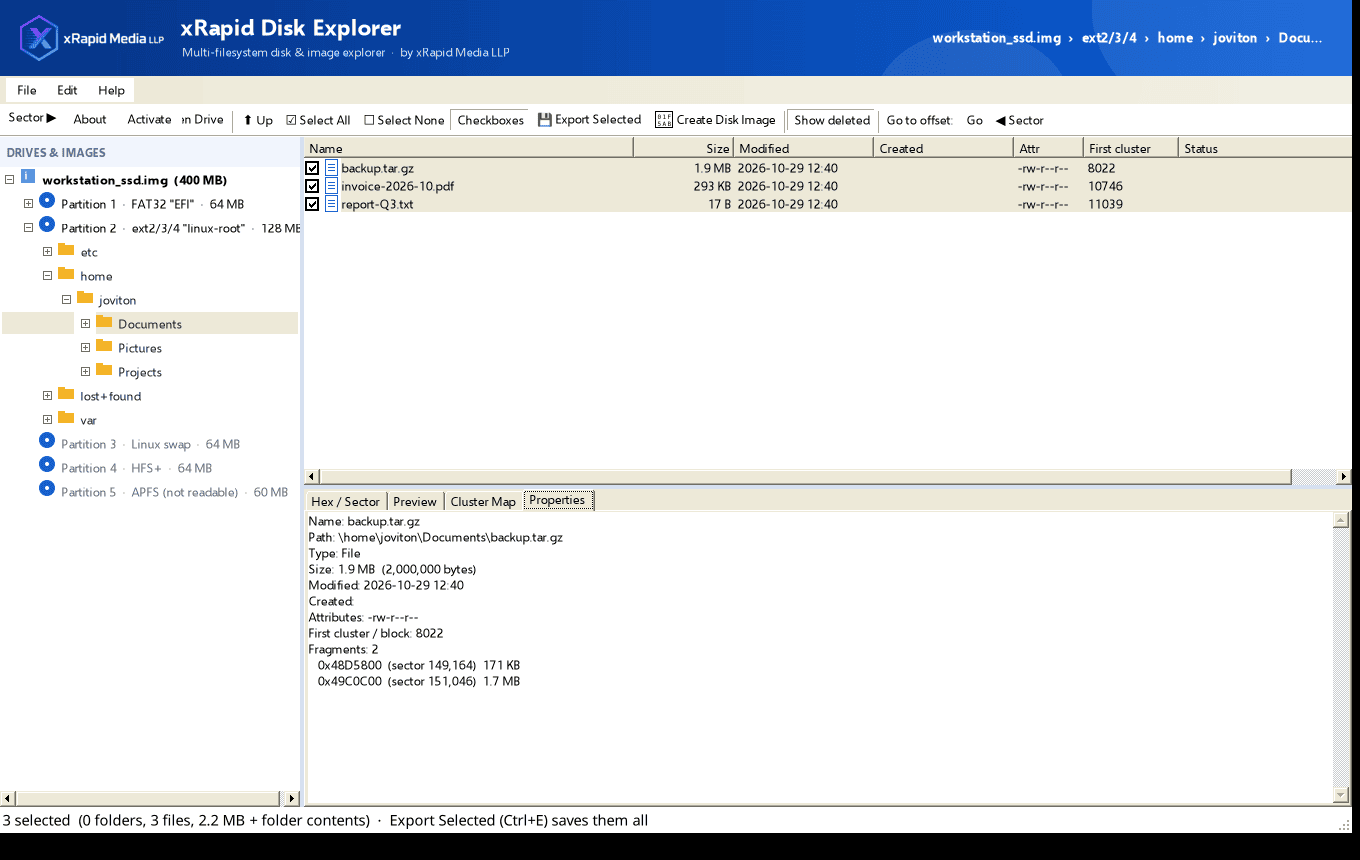Click the home breadcrumb in the header
Screen dimensions: 1360x860
(1175, 38)
